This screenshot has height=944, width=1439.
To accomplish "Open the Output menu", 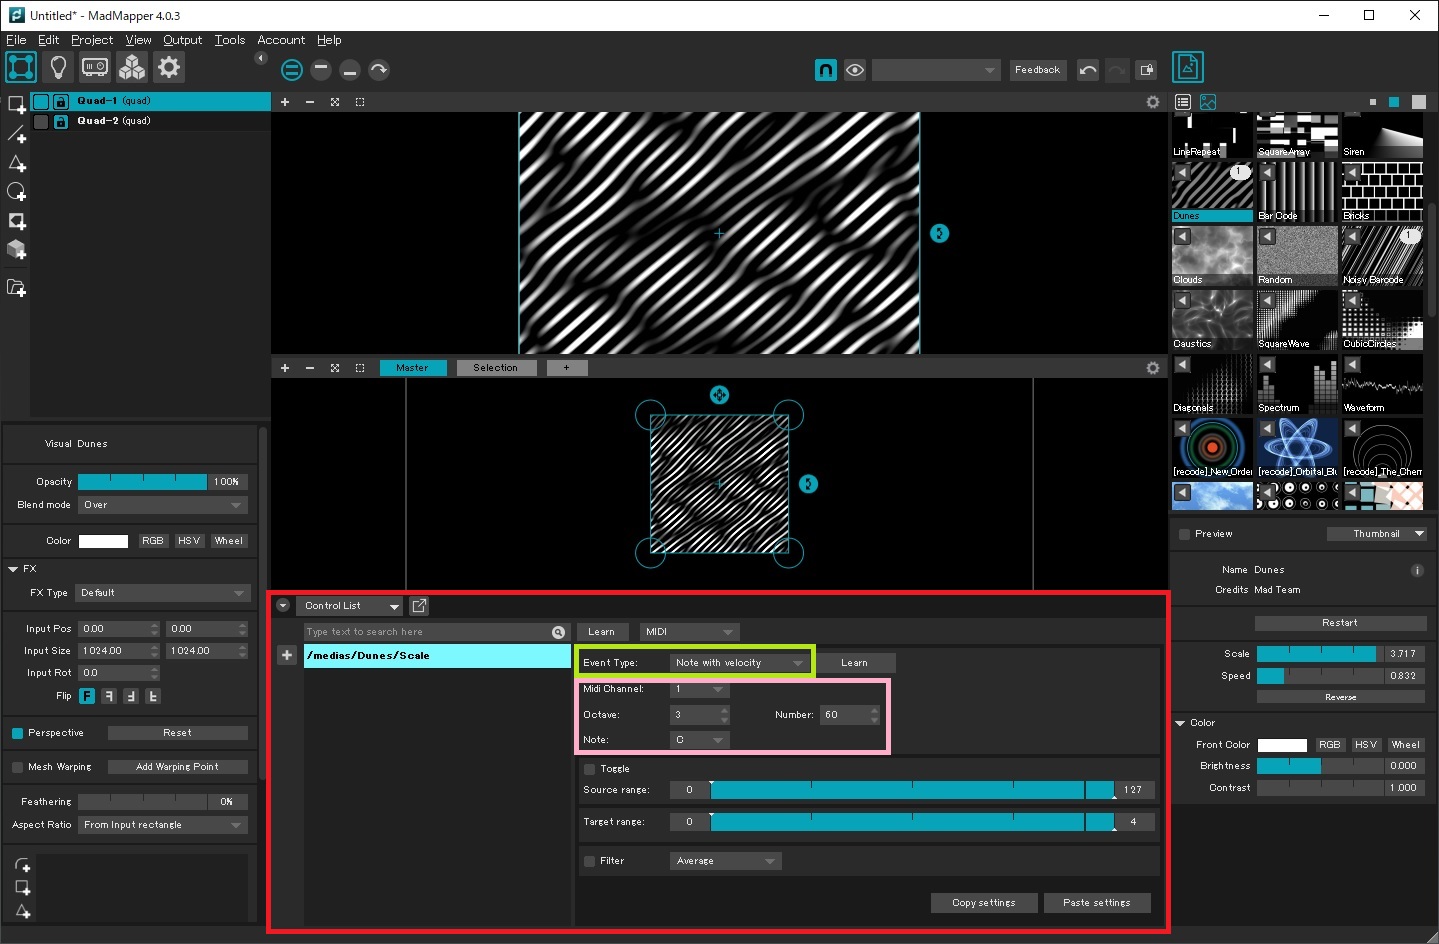I will pos(182,40).
